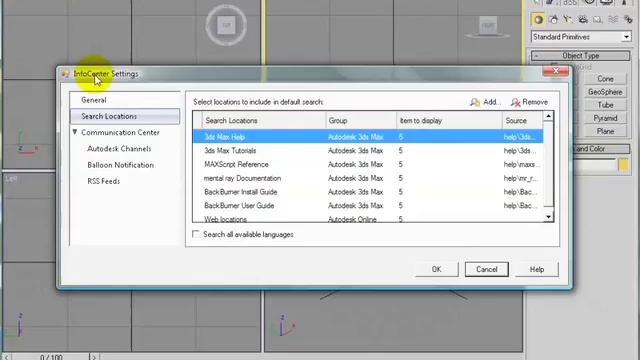
Task: Click the Remove search location icon
Action: (x=516, y=102)
